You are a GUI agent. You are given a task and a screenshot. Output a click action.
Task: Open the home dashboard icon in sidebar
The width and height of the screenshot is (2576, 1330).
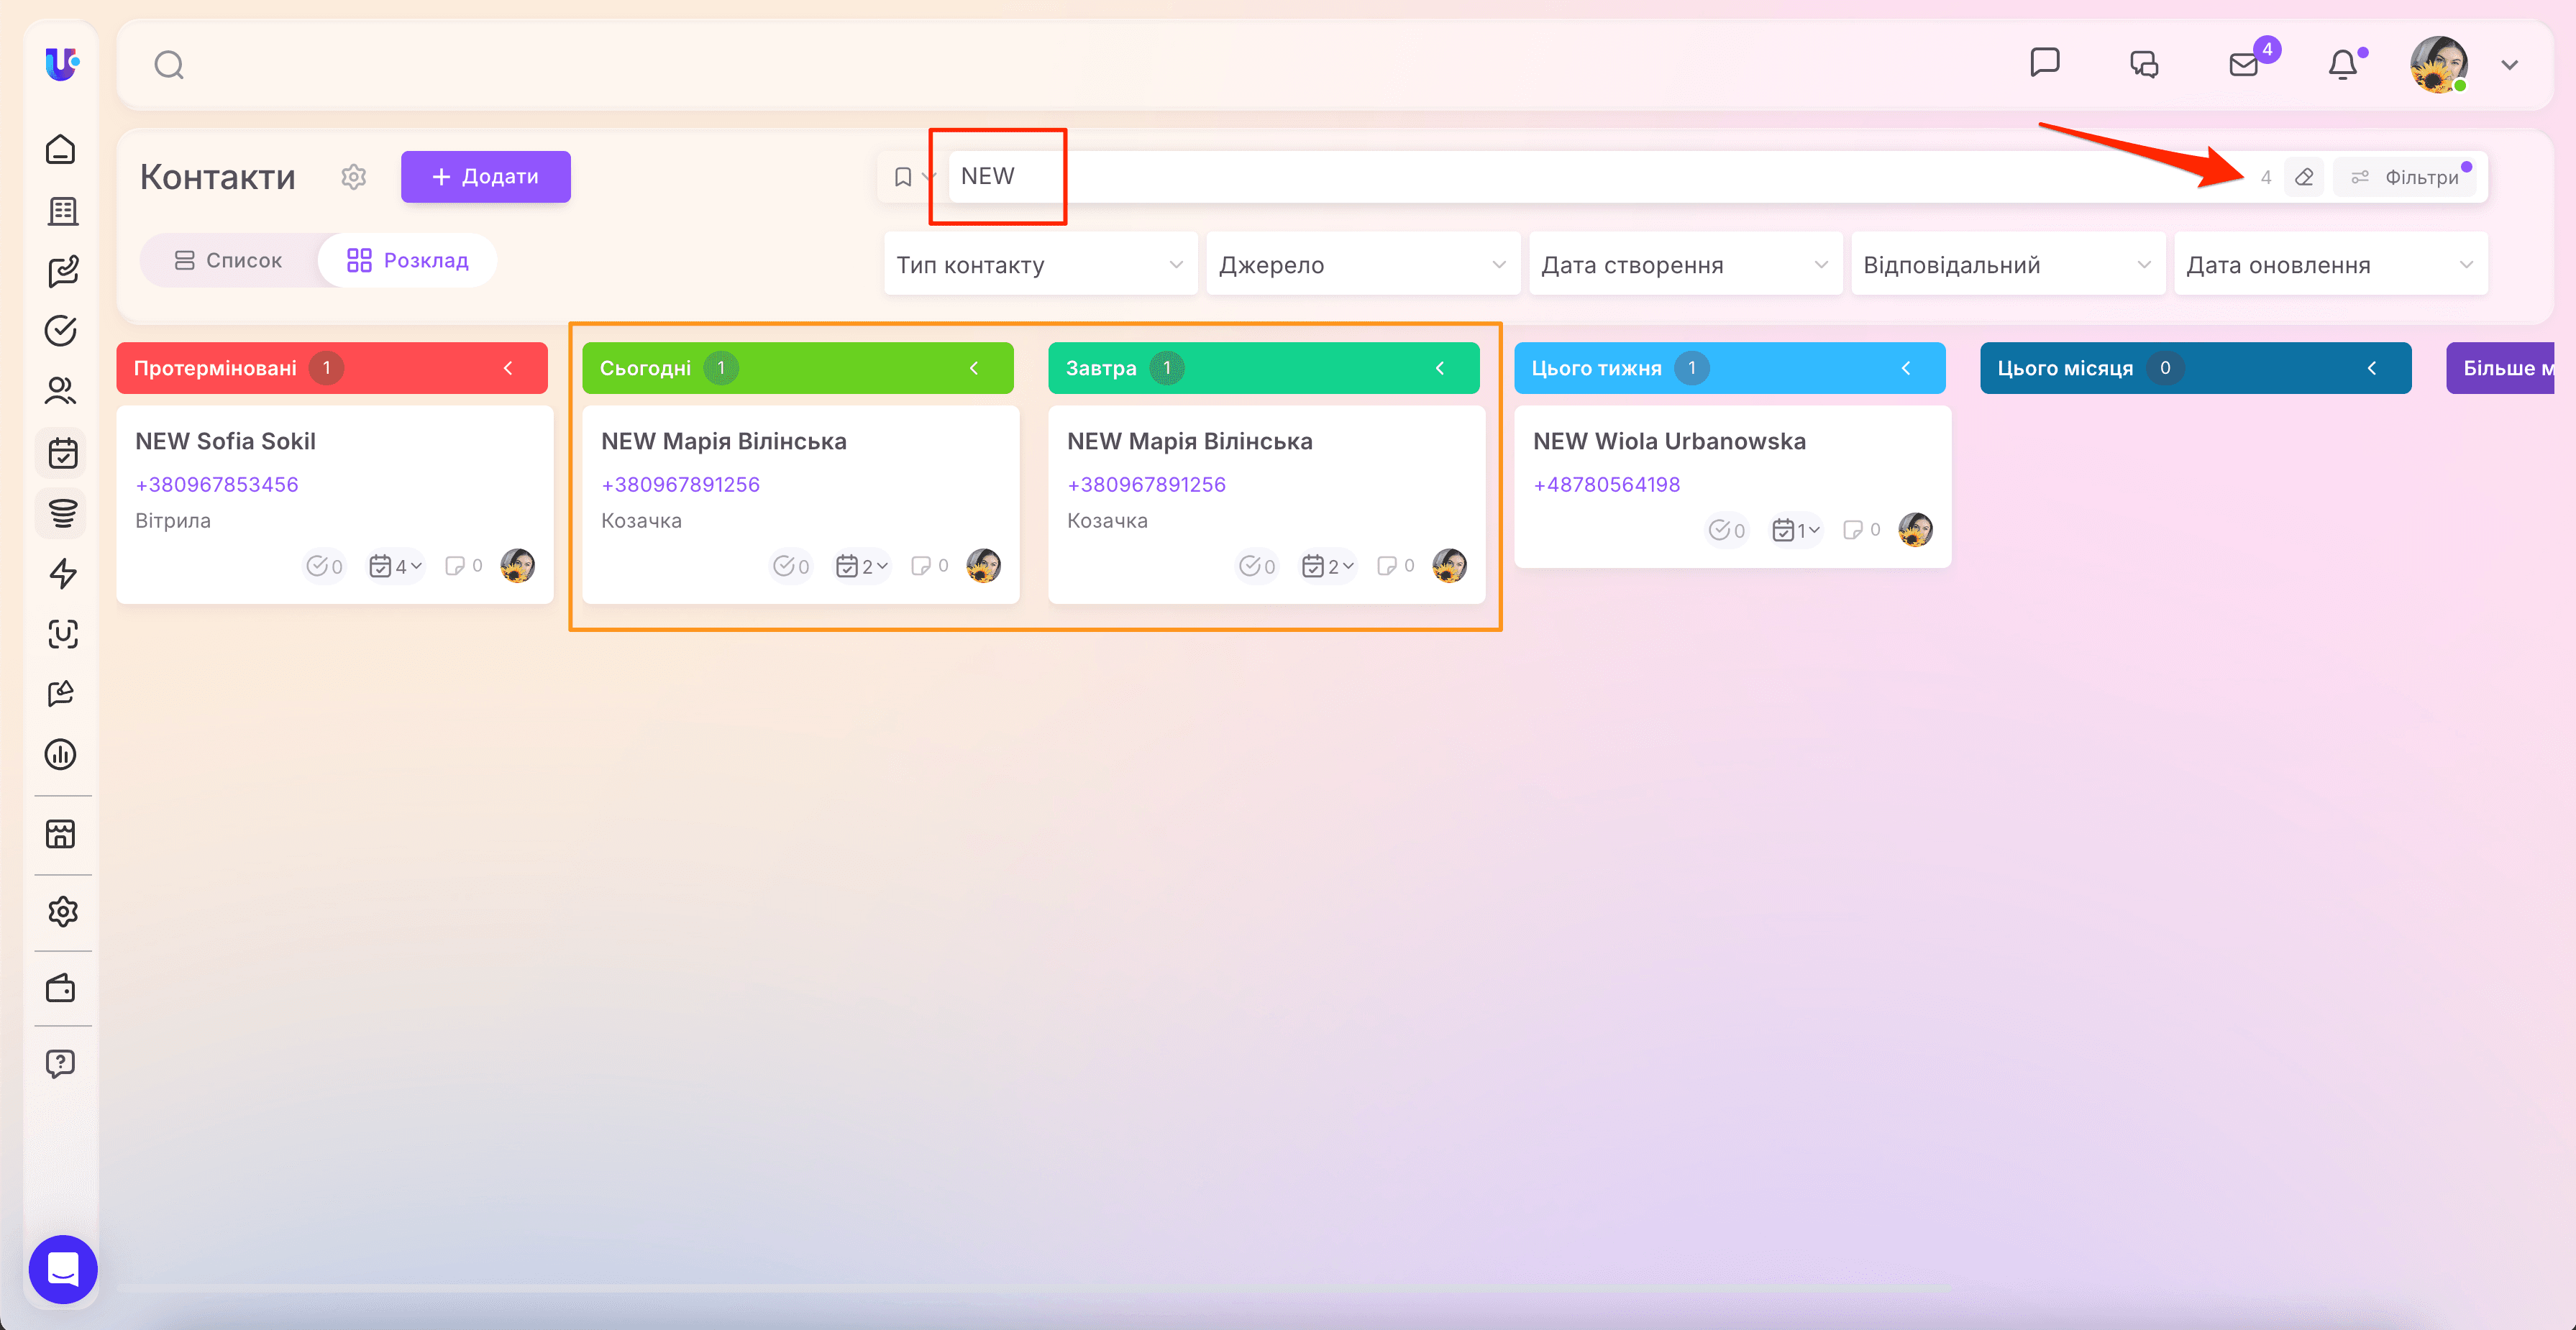[x=61, y=150]
